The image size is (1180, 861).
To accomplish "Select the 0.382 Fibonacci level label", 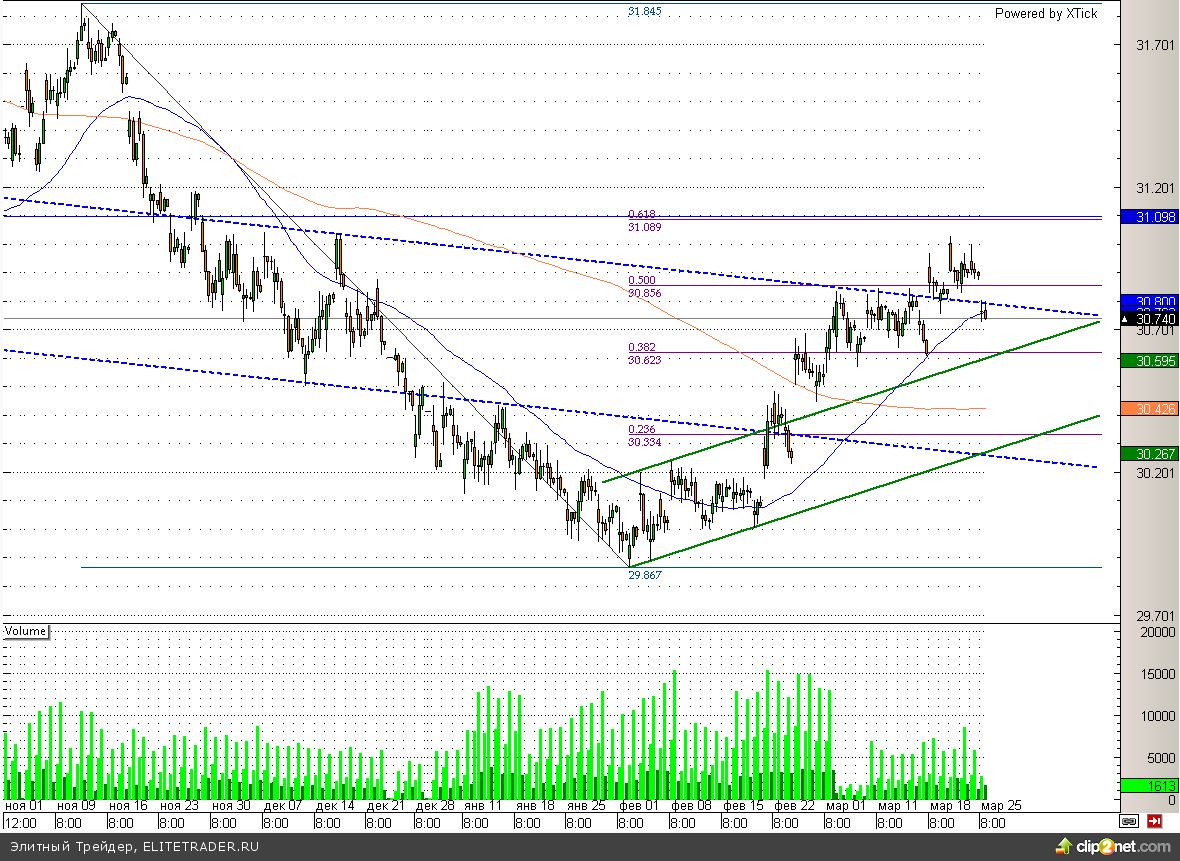I will tap(641, 347).
